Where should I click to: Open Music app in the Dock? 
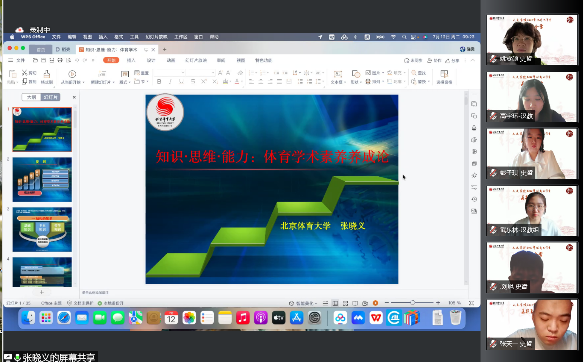(x=243, y=318)
